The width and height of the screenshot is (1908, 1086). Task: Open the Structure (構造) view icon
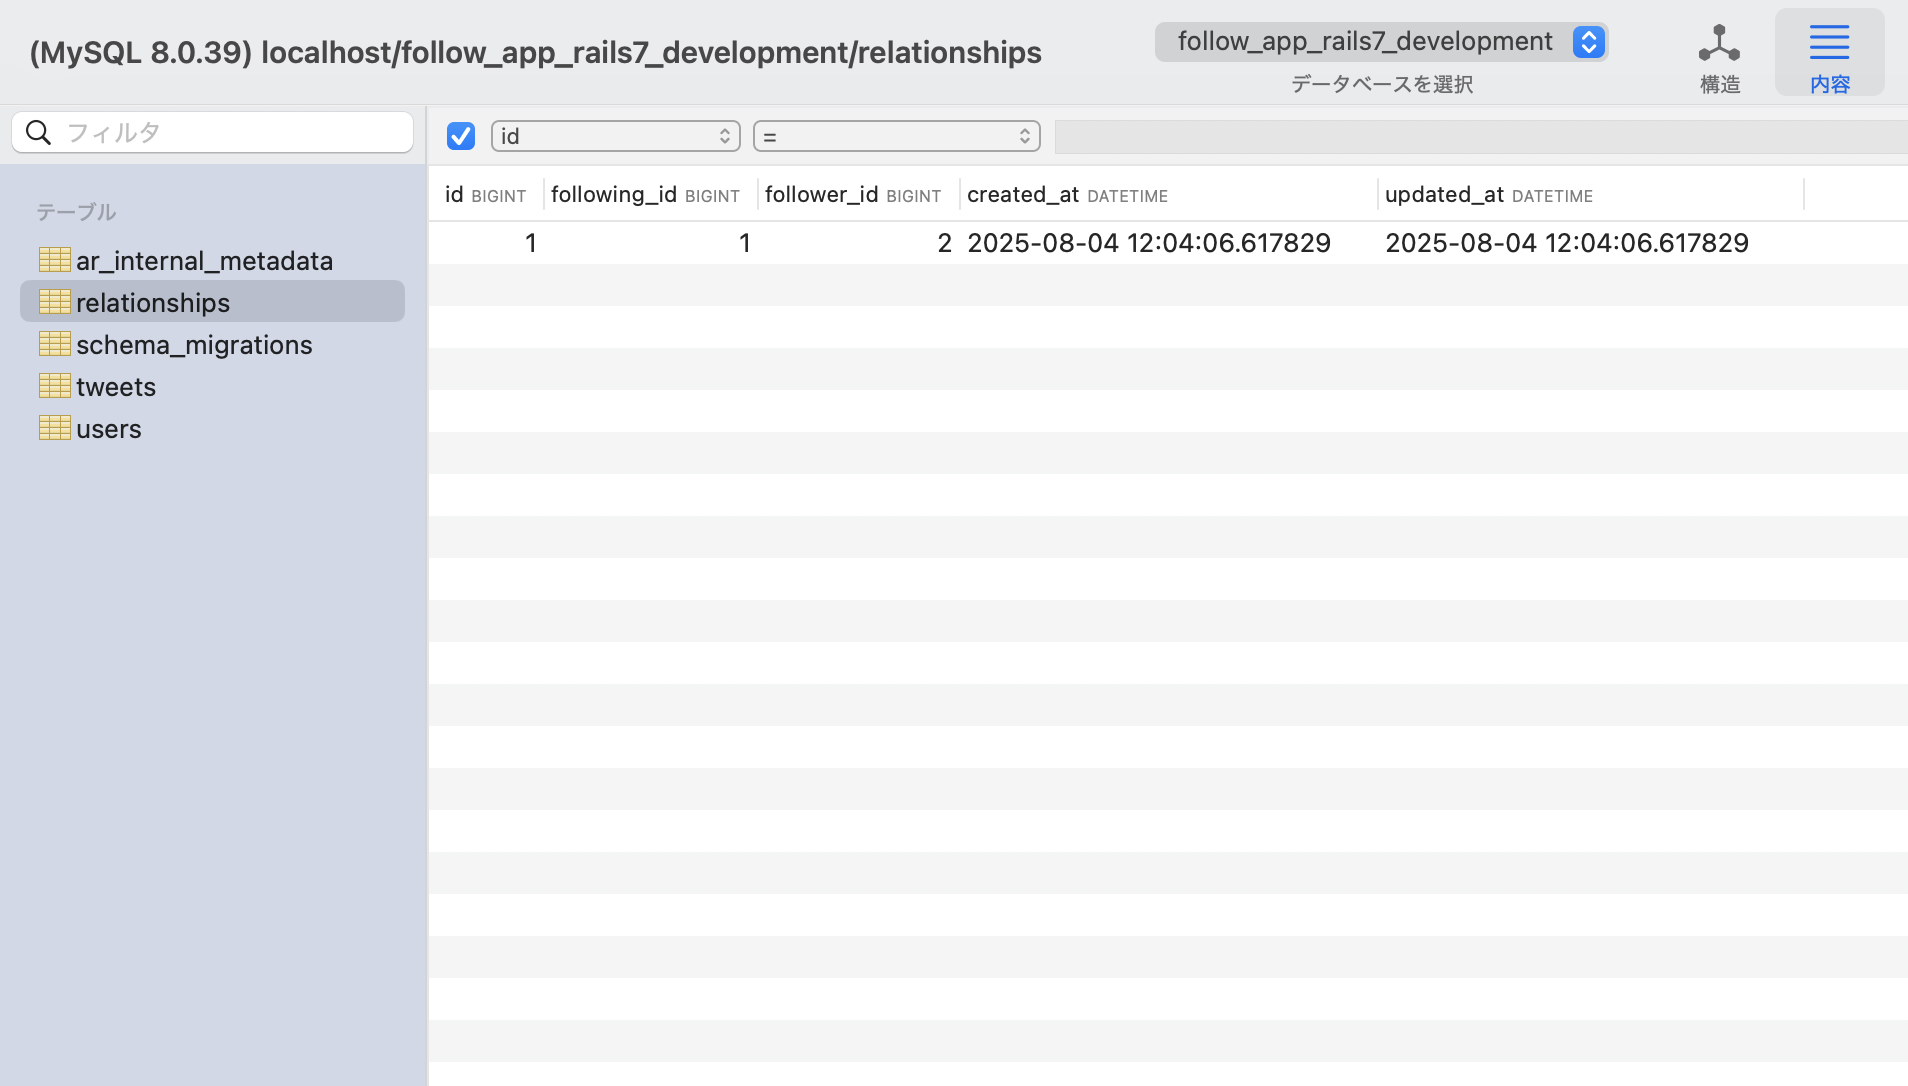point(1719,44)
